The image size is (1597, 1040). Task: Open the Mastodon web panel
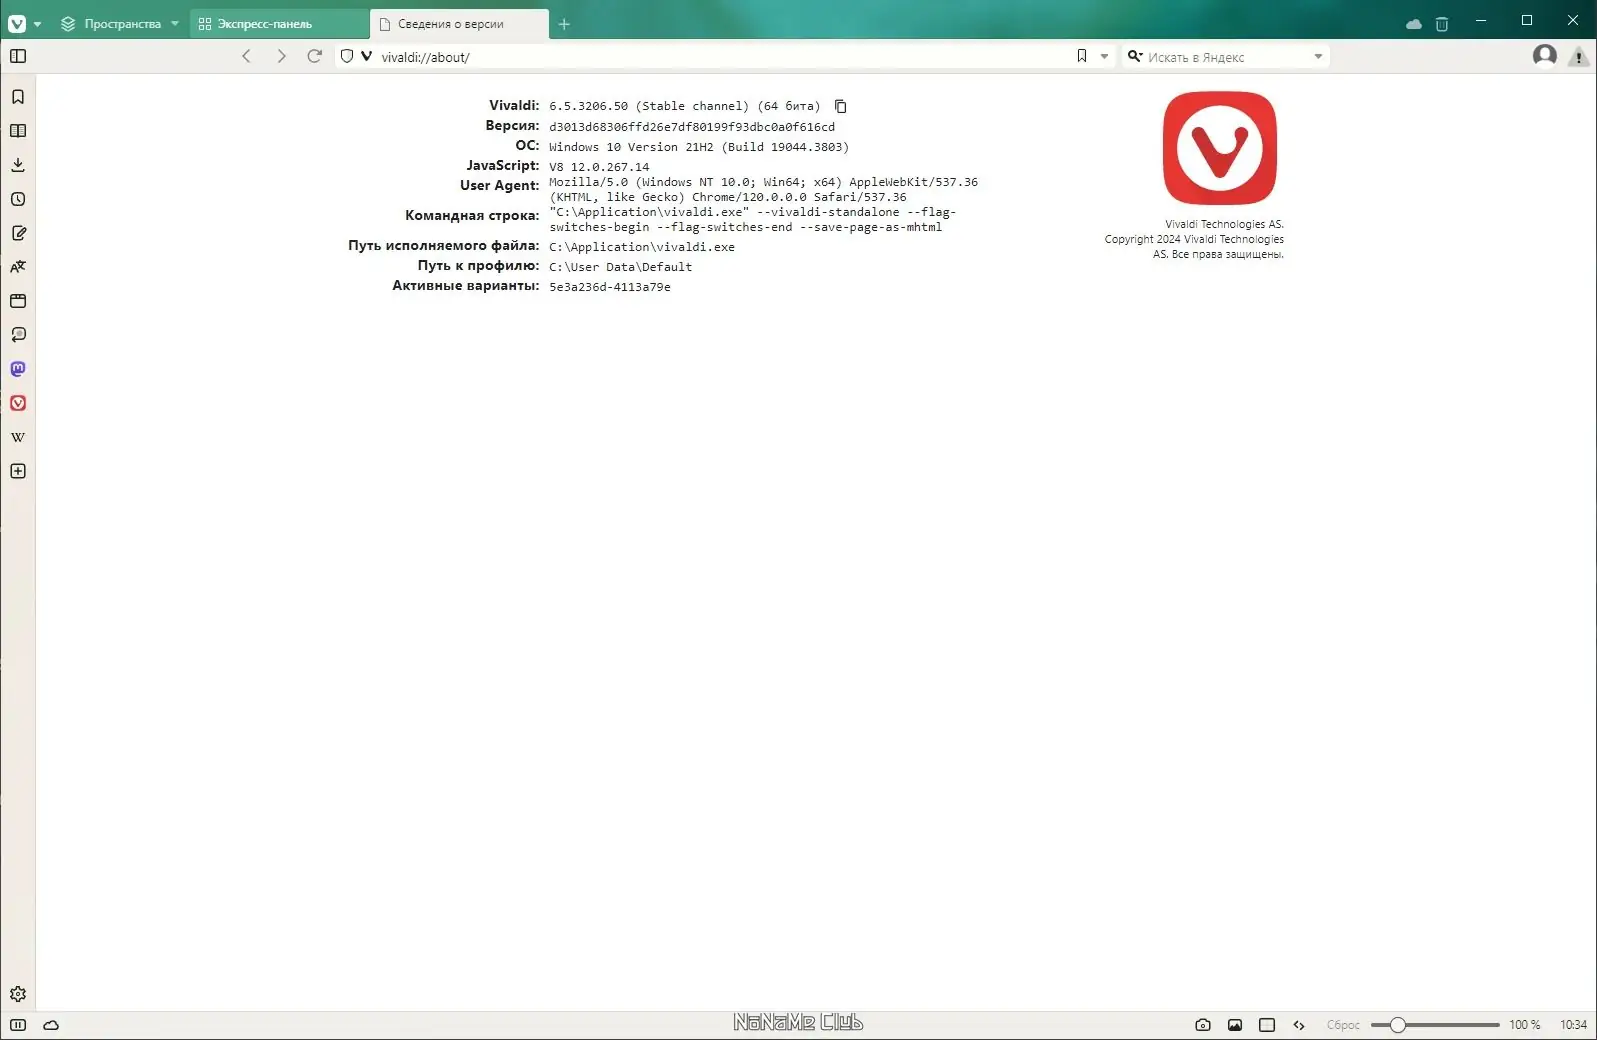coord(18,369)
